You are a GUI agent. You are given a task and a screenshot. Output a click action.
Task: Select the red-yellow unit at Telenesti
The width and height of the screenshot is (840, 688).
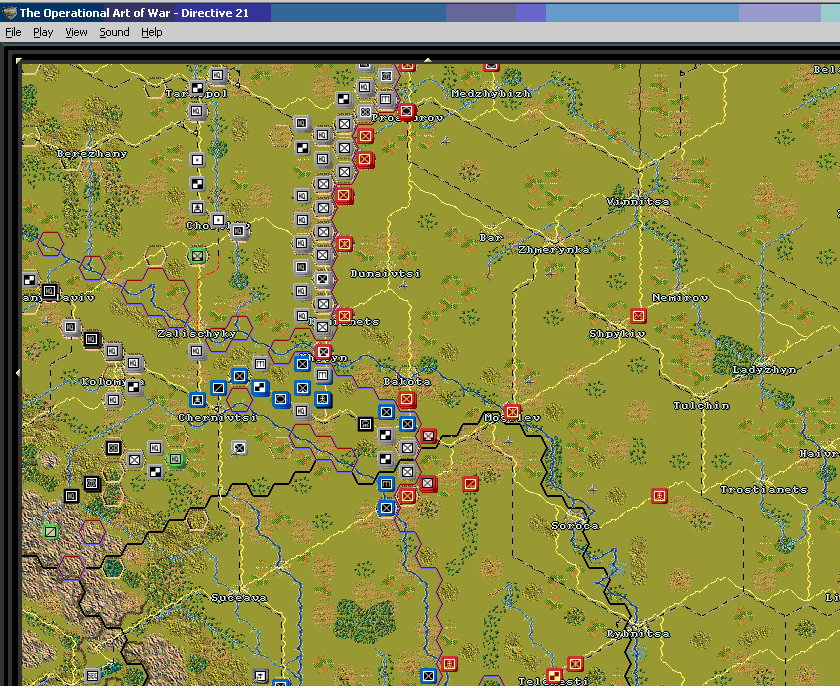554,676
